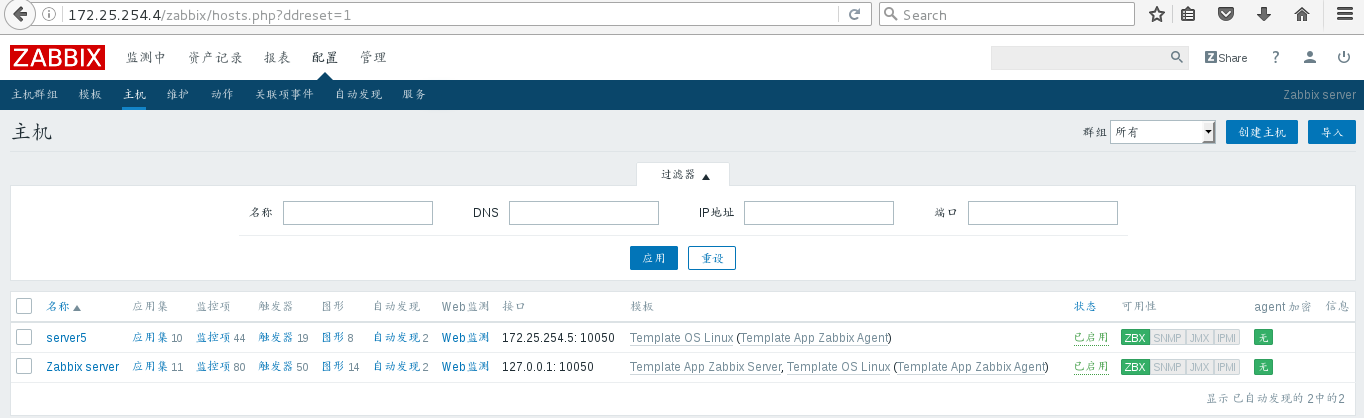Click the logout power icon

tap(1342, 58)
